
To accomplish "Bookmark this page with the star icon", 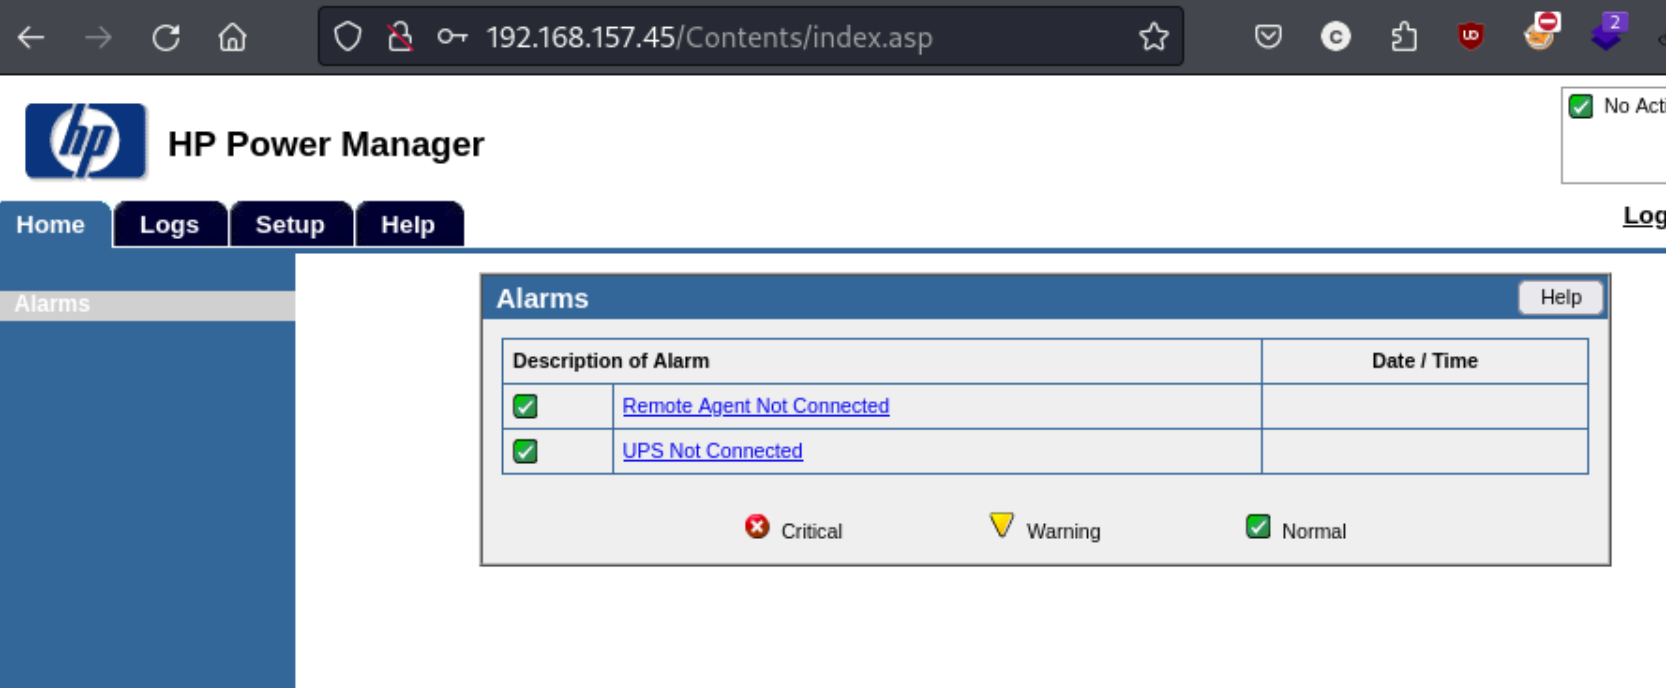I will (1154, 37).
